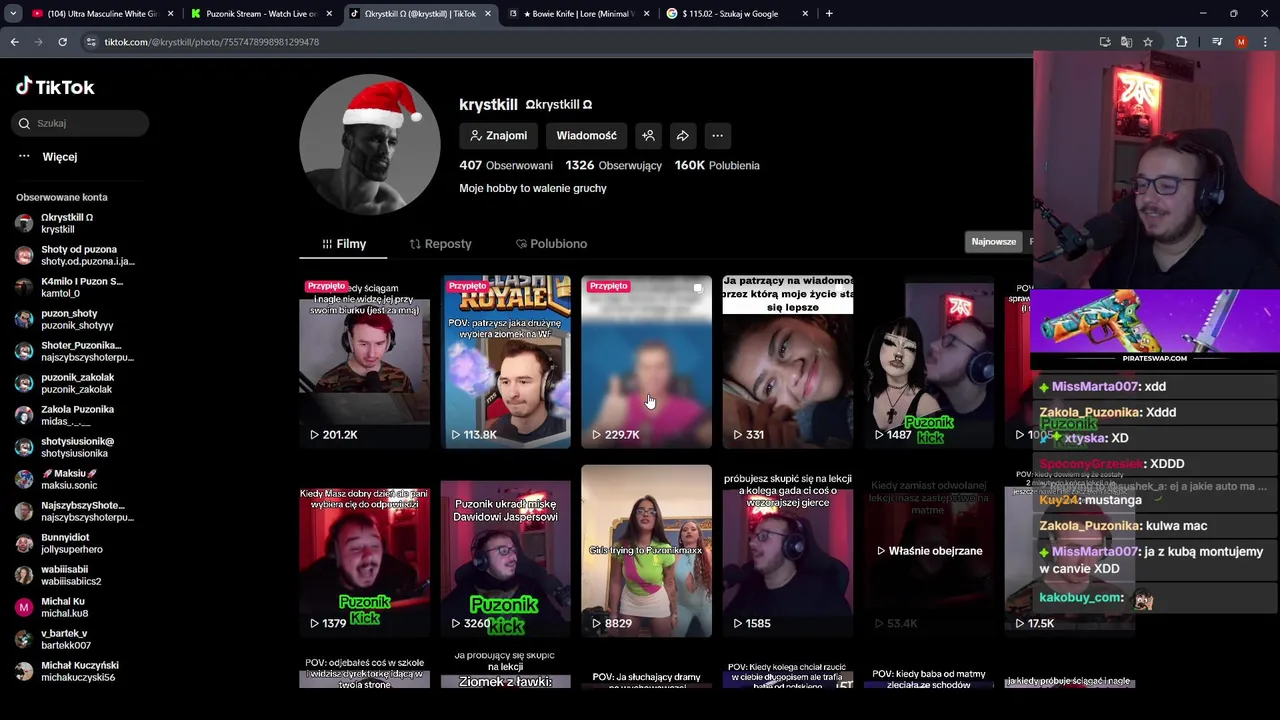Open puzon_shoty account in sidebar
Screen dimensions: 1280x720
75,319
